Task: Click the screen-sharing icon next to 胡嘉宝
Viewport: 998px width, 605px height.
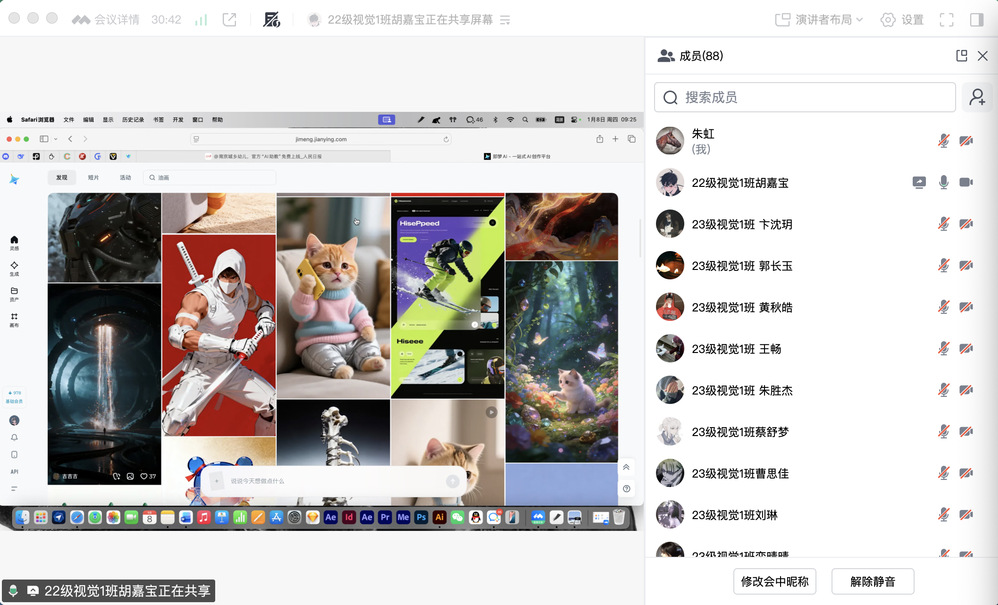Action: pyautogui.click(x=919, y=183)
